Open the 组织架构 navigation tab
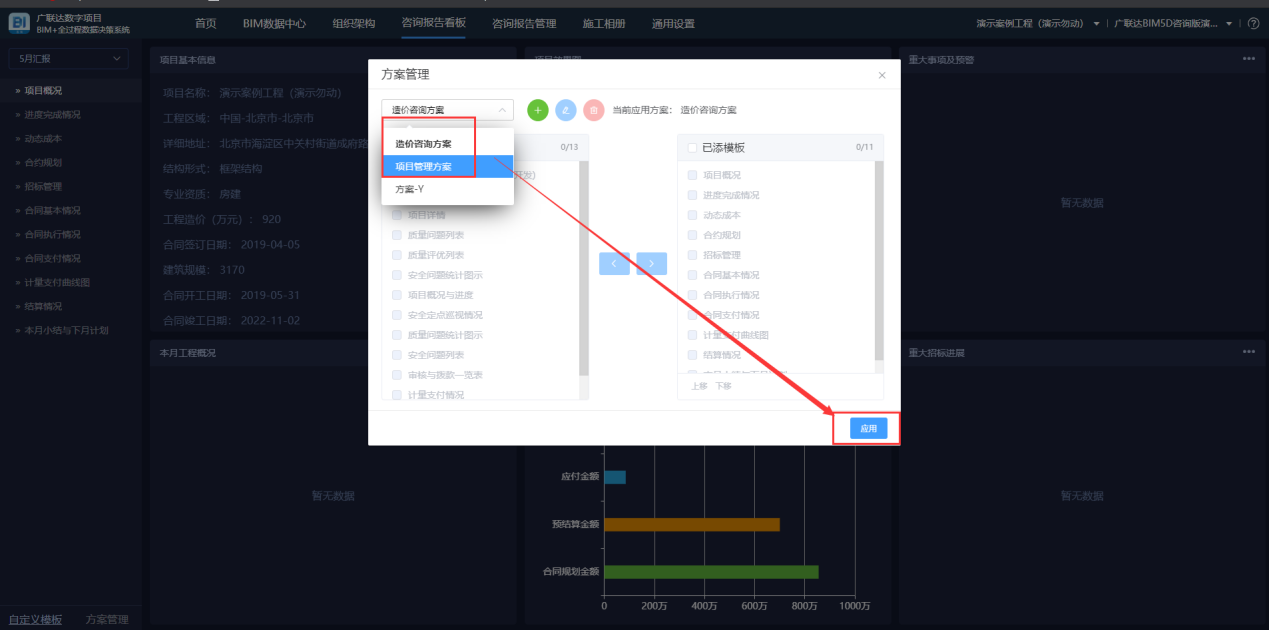The image size is (1269, 630). pos(354,23)
